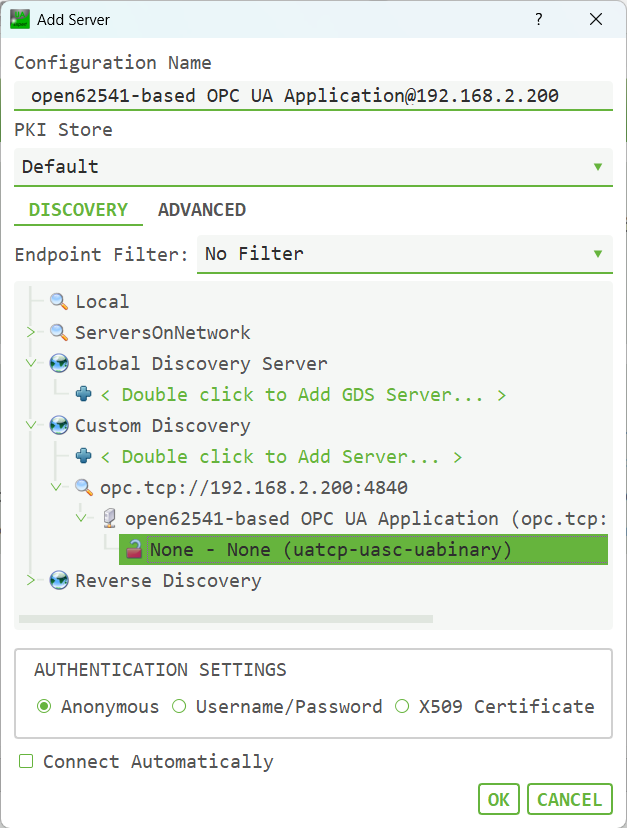Select the Custom Discovery label
627x828 pixels.
[163, 426]
